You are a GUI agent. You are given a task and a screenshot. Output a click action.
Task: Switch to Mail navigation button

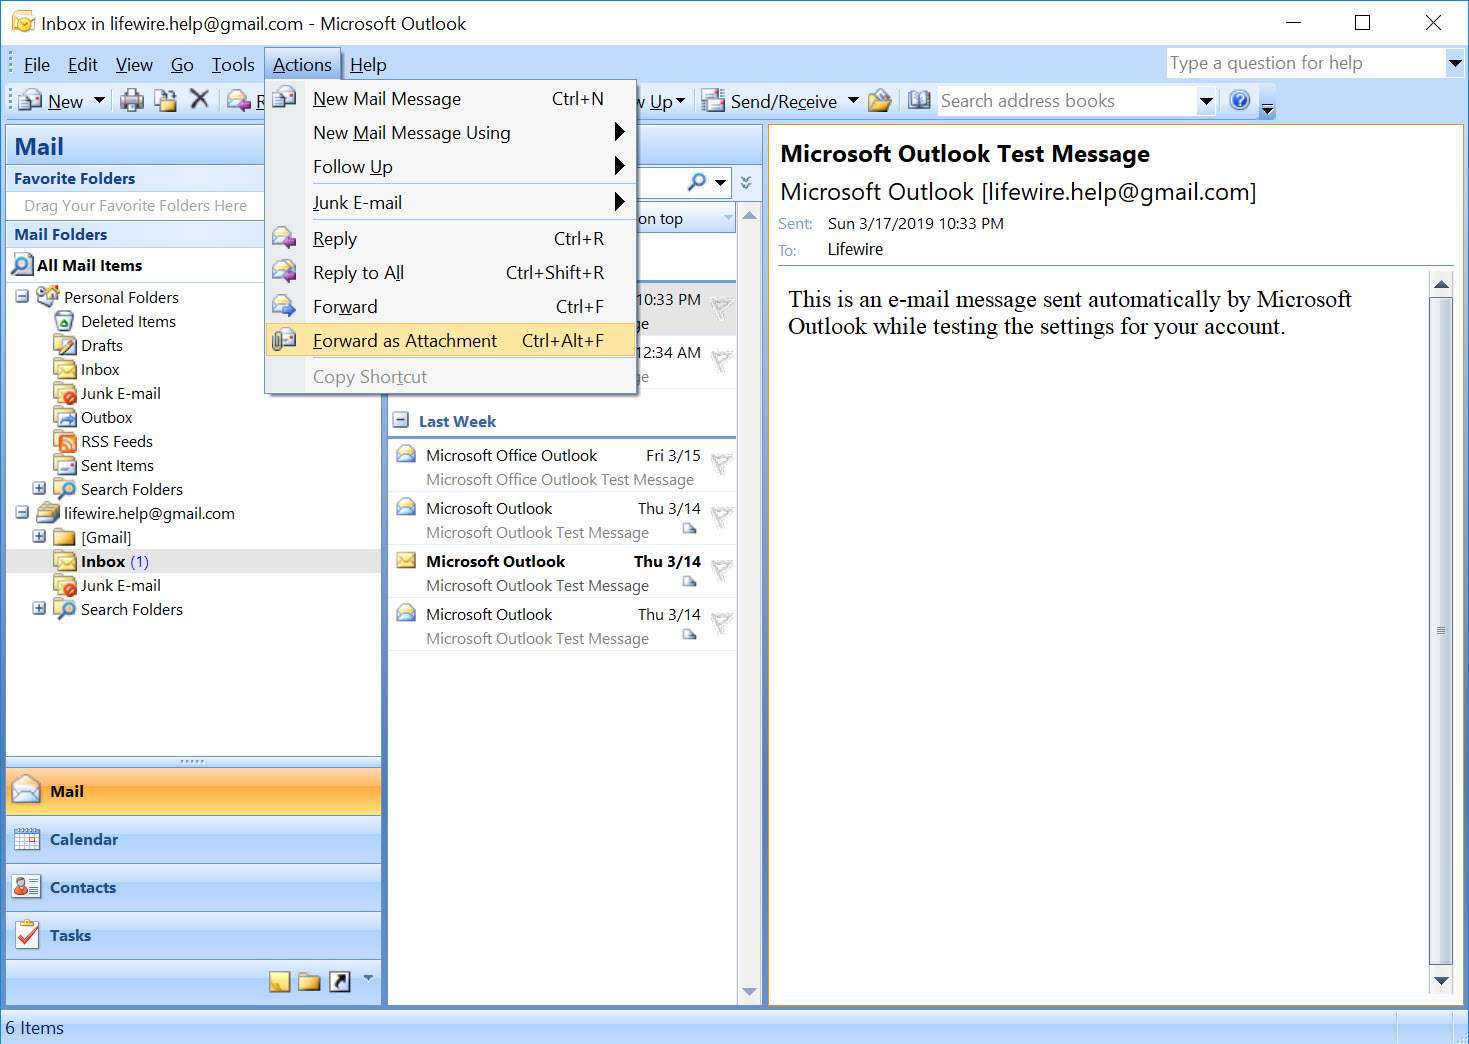[193, 791]
